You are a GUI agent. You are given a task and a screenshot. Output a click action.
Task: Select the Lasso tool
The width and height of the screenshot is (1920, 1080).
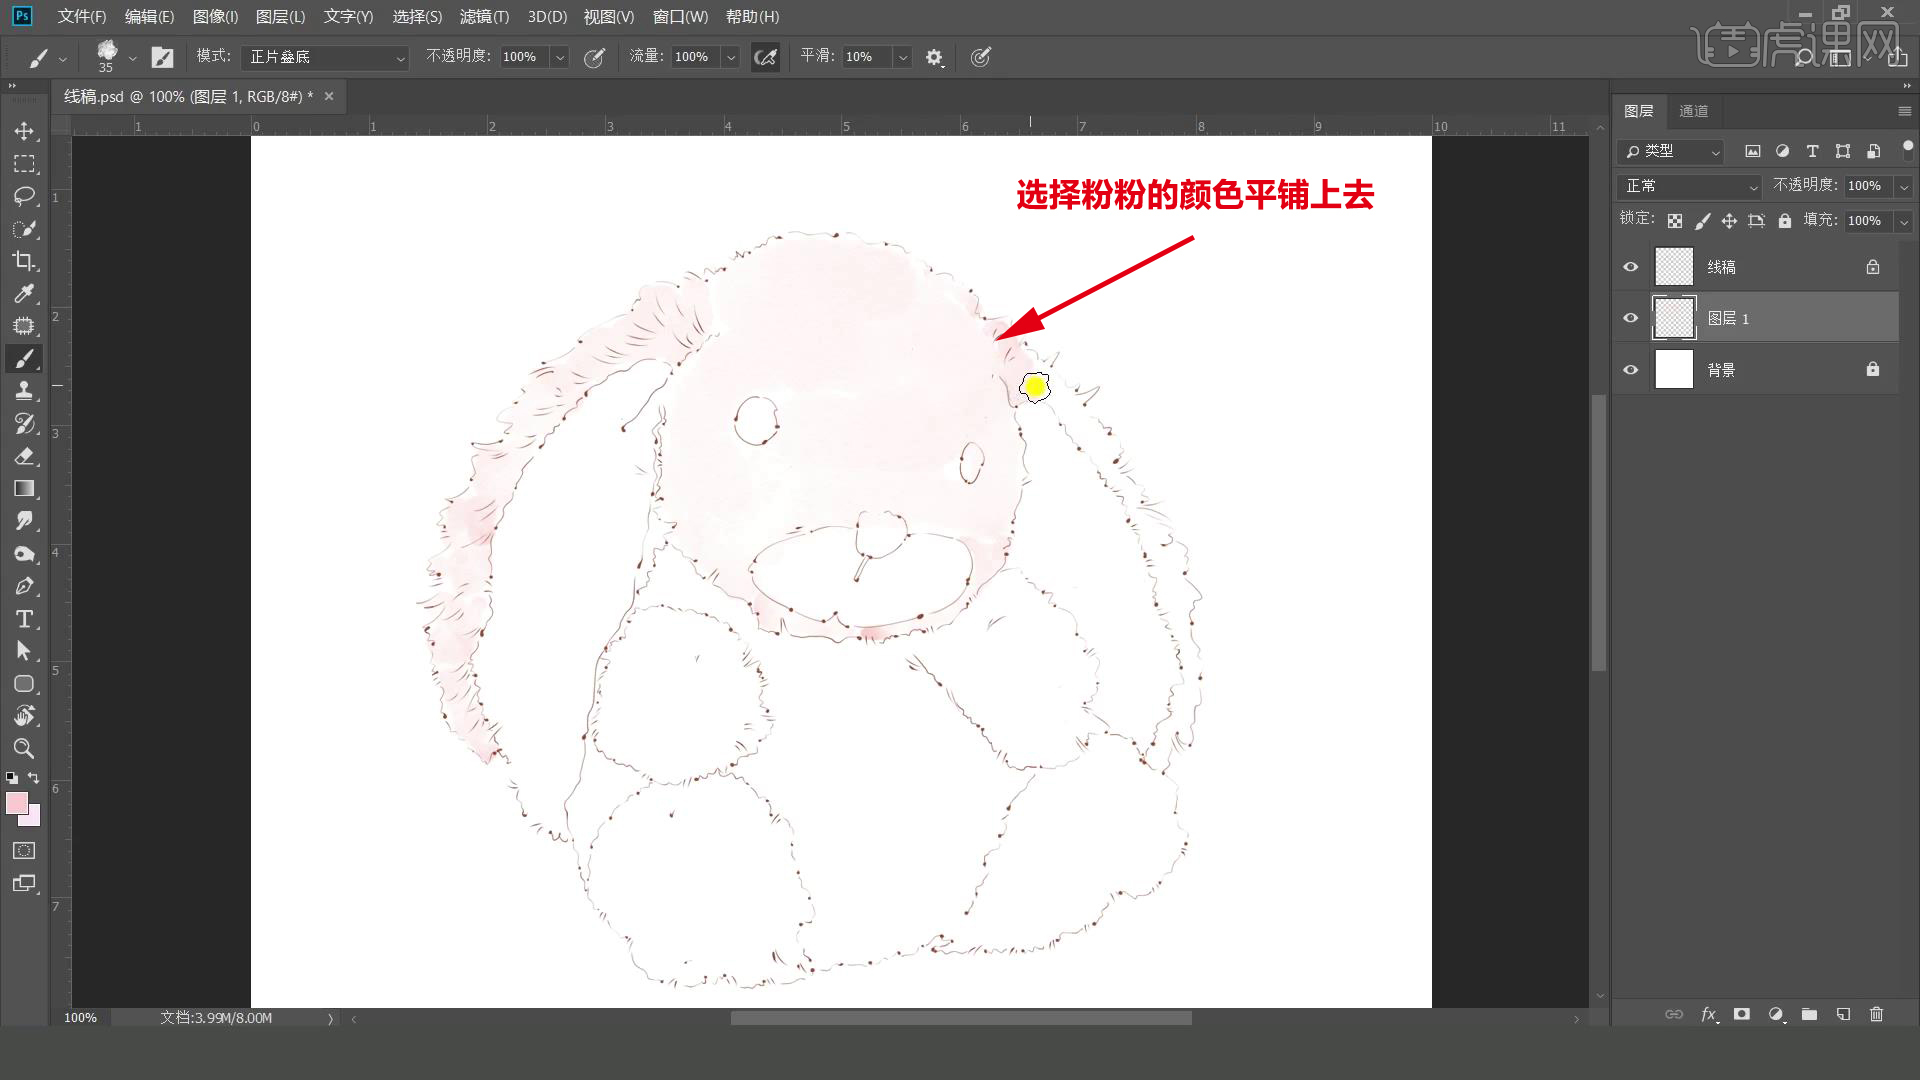click(24, 196)
